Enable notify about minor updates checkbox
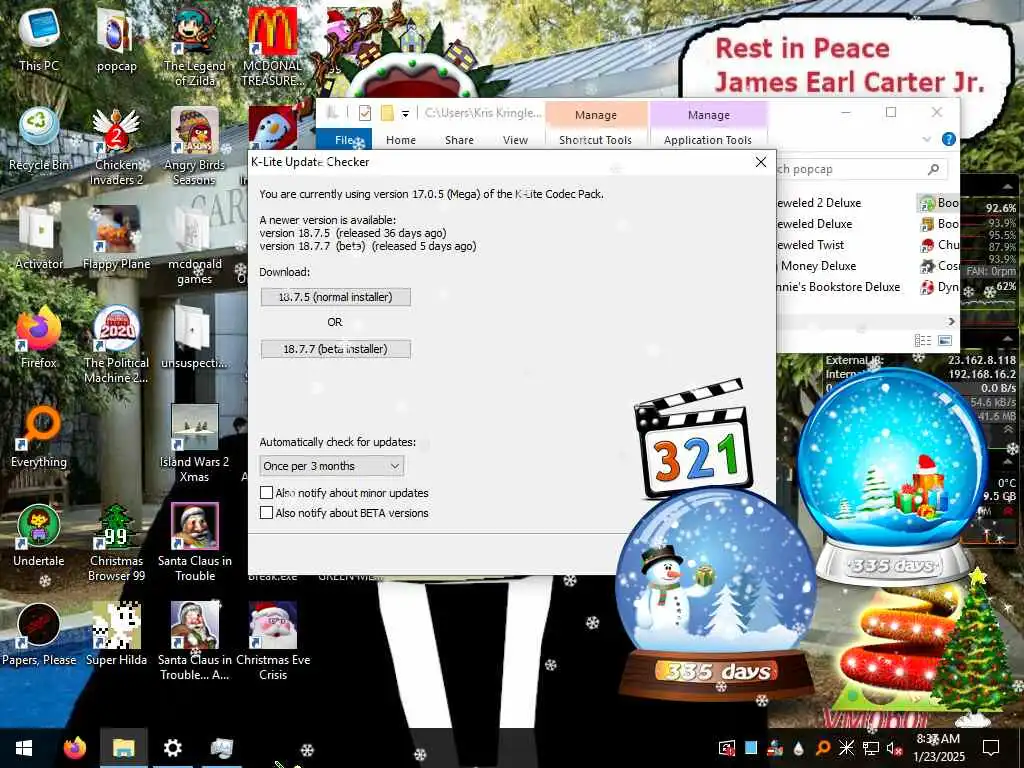Viewport: 1024px width, 768px height. pos(266,492)
